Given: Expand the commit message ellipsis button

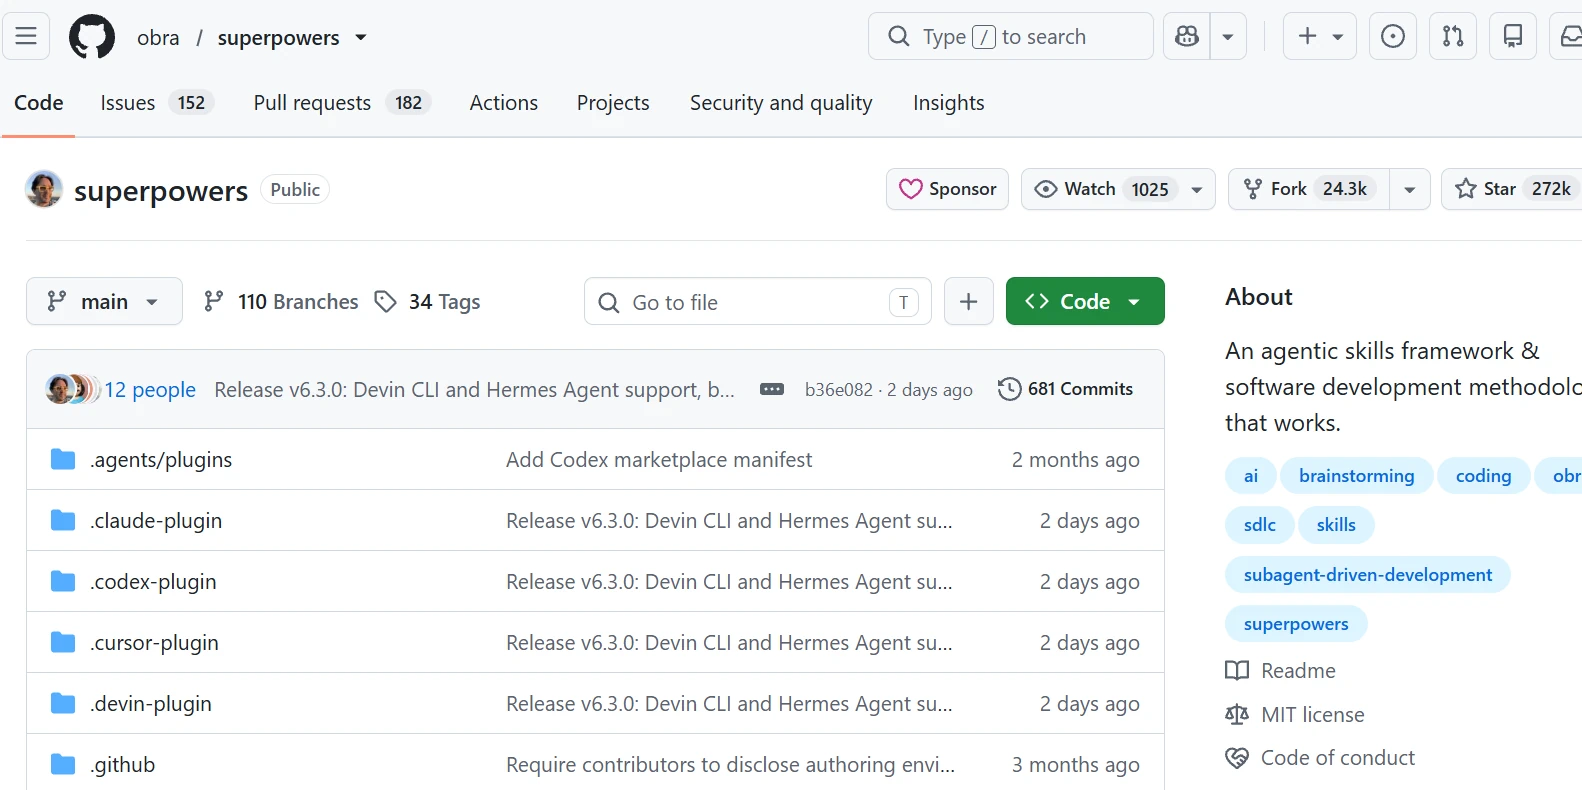Looking at the screenshot, I should [772, 389].
